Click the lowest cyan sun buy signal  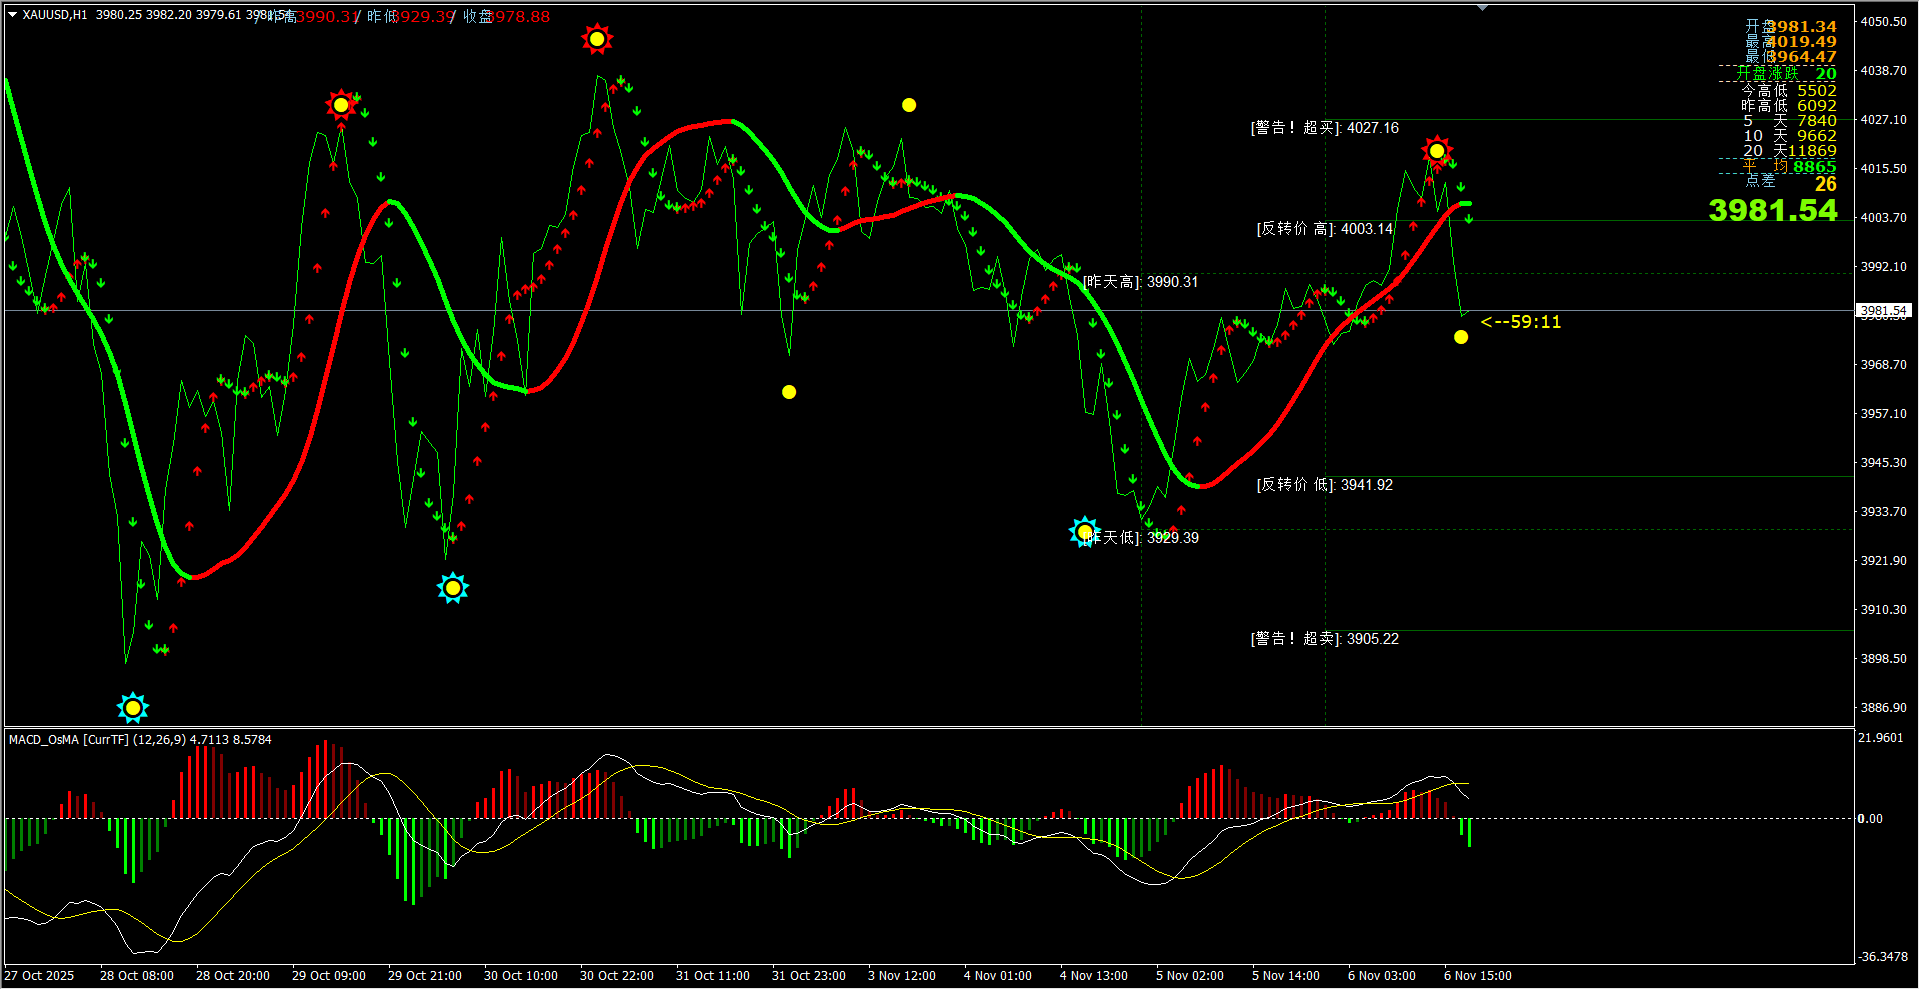(133, 708)
